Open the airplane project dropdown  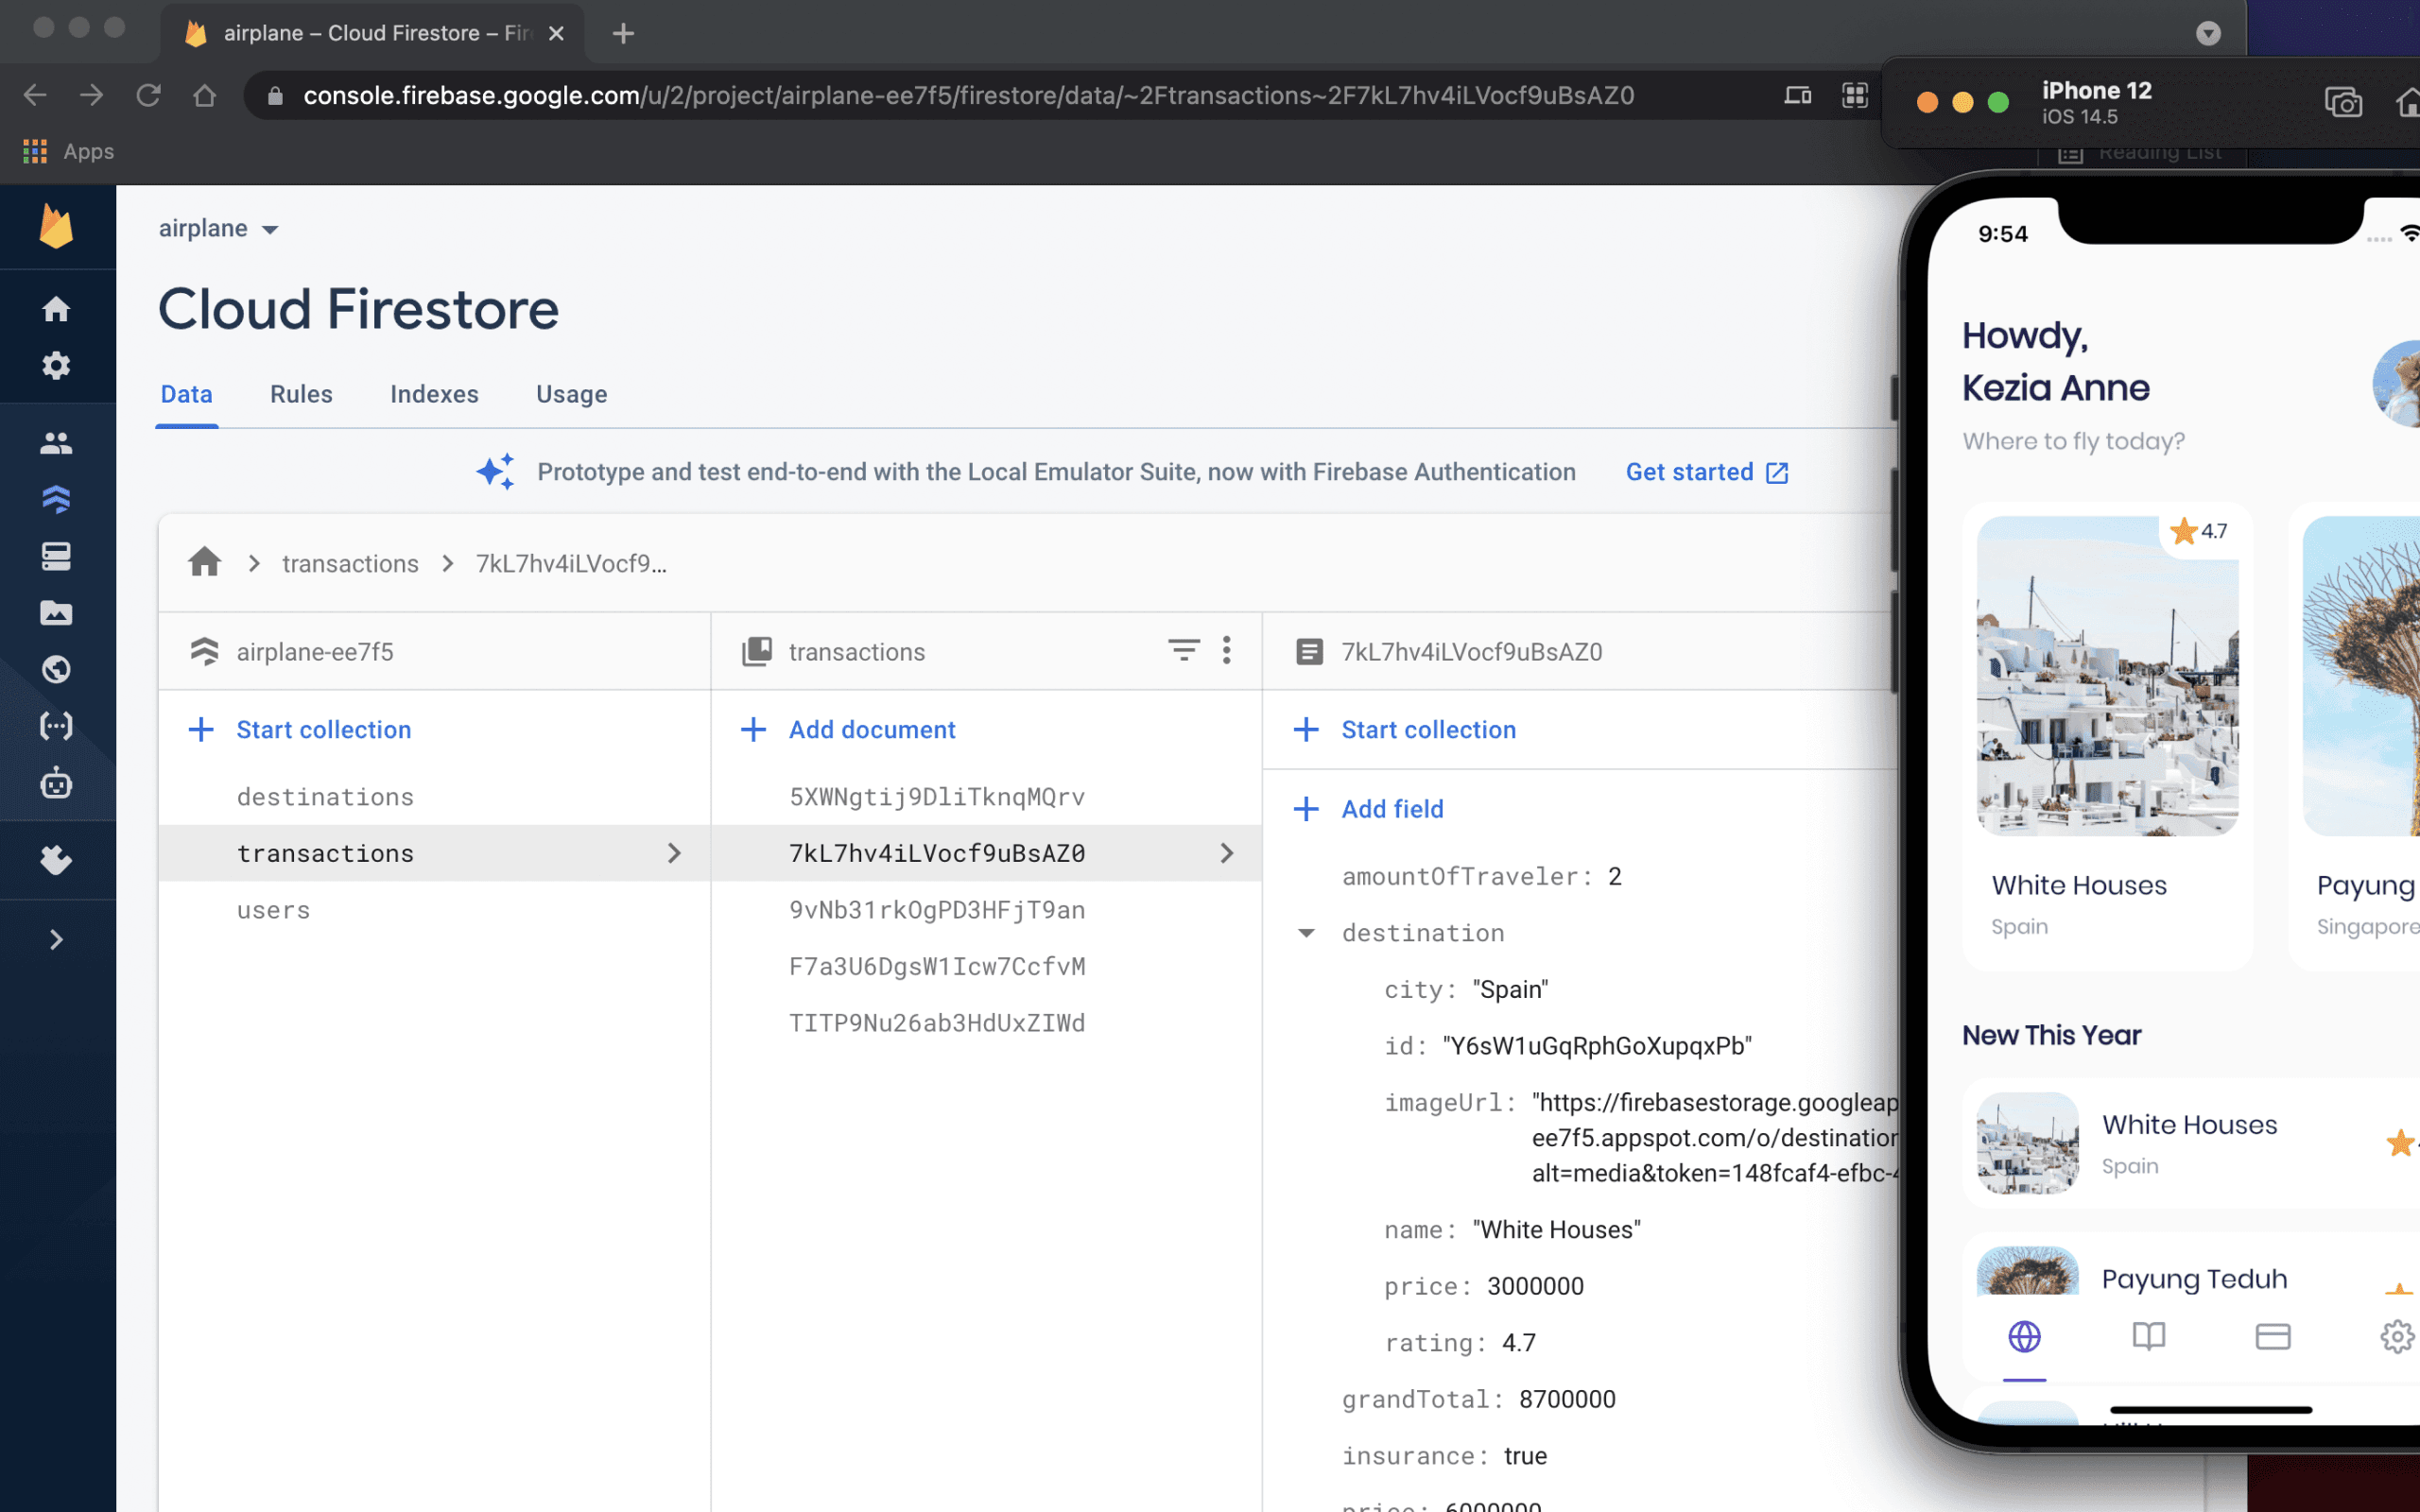(x=218, y=229)
